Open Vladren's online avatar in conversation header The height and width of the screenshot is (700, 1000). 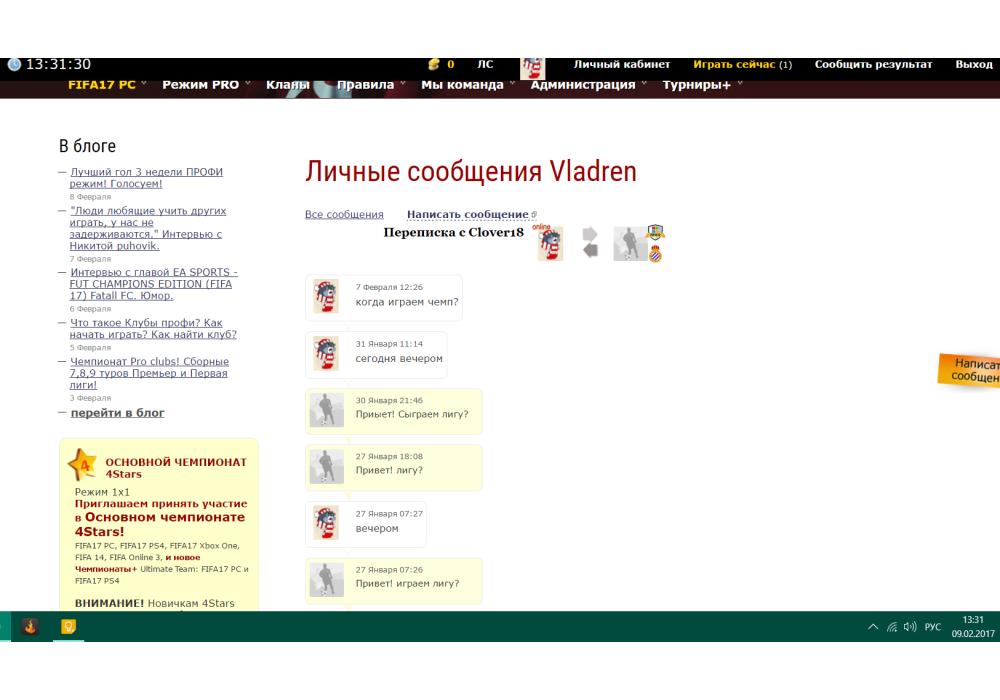point(550,243)
